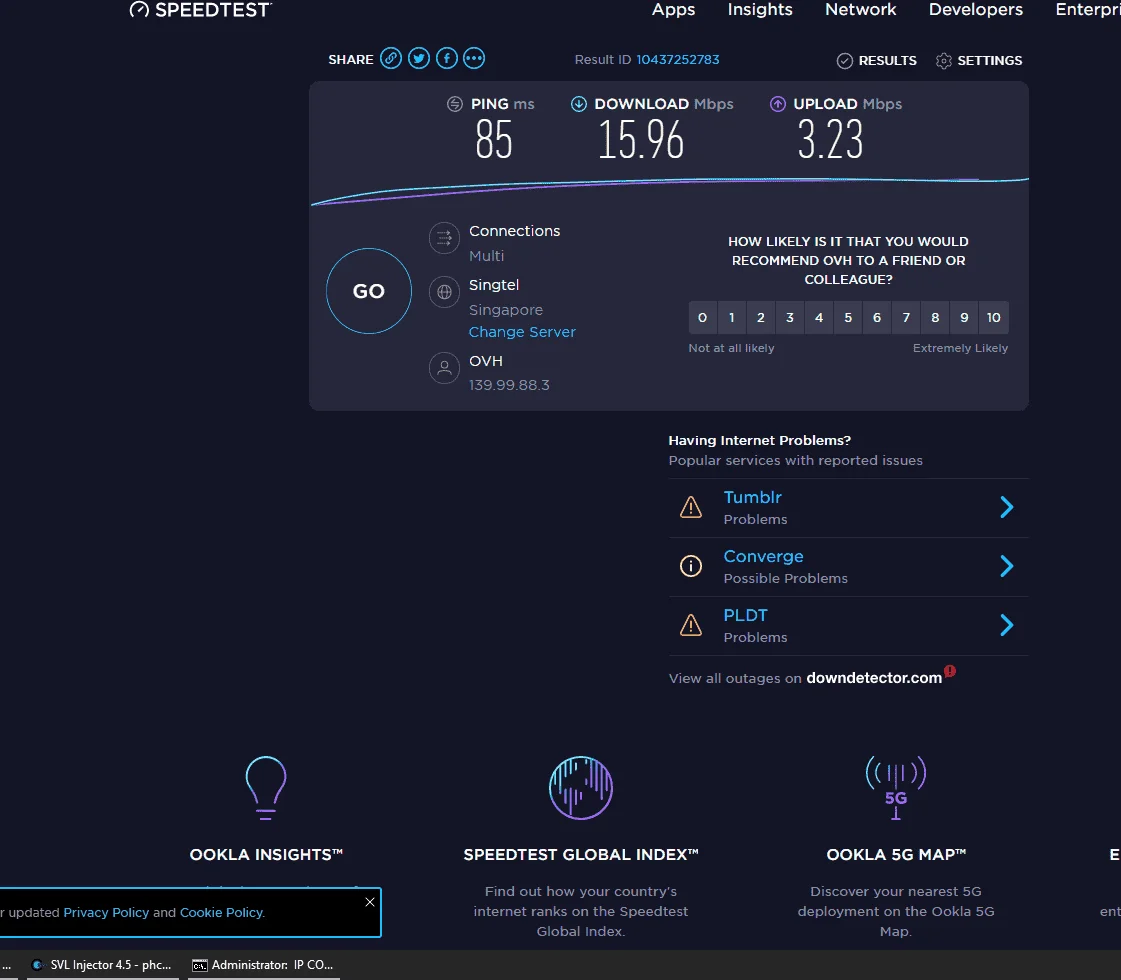Share result on Facebook icon
Viewport: 1121px width, 980px height.
point(447,59)
